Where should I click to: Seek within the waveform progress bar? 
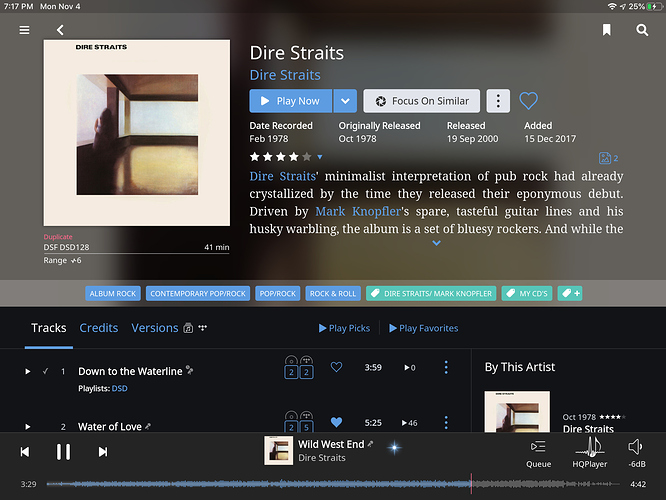(333, 484)
